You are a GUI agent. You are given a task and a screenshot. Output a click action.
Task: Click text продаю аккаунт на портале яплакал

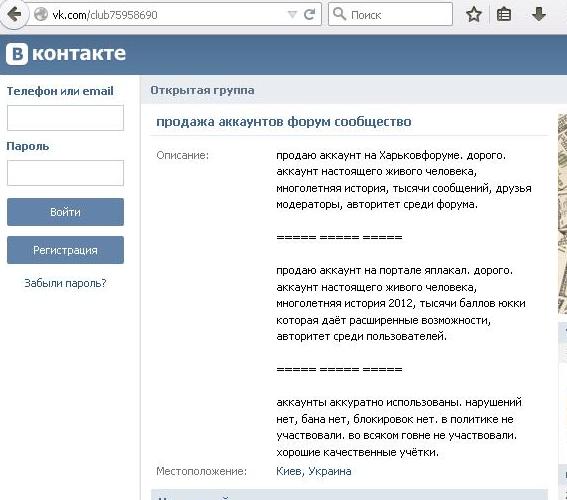(x=373, y=270)
